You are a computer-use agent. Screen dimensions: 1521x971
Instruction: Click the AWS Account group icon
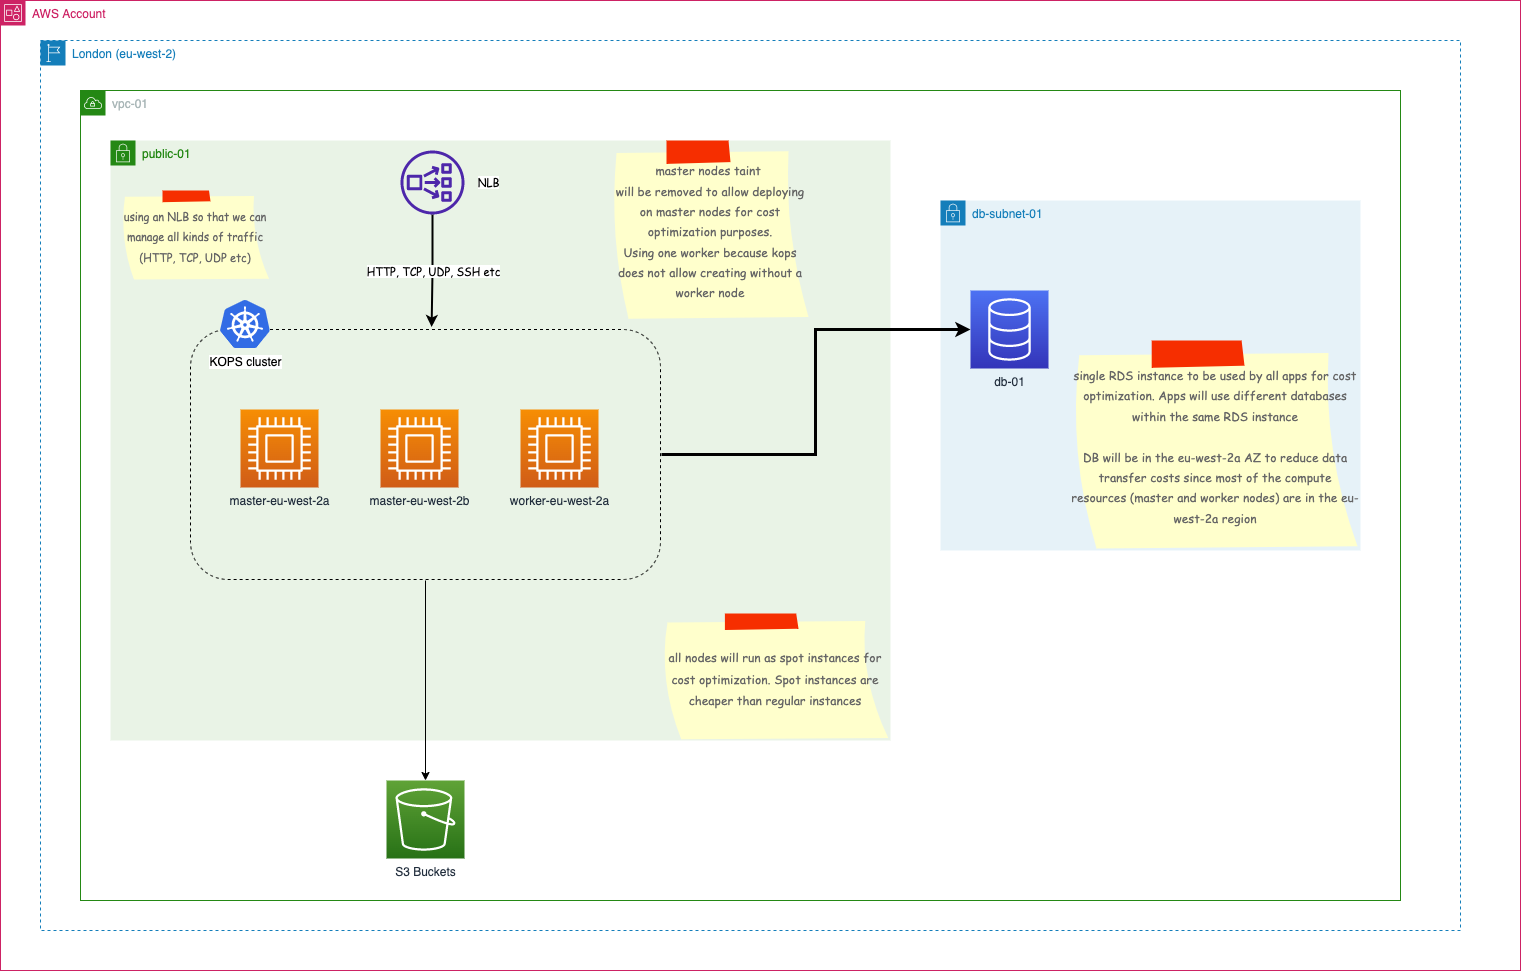[13, 13]
